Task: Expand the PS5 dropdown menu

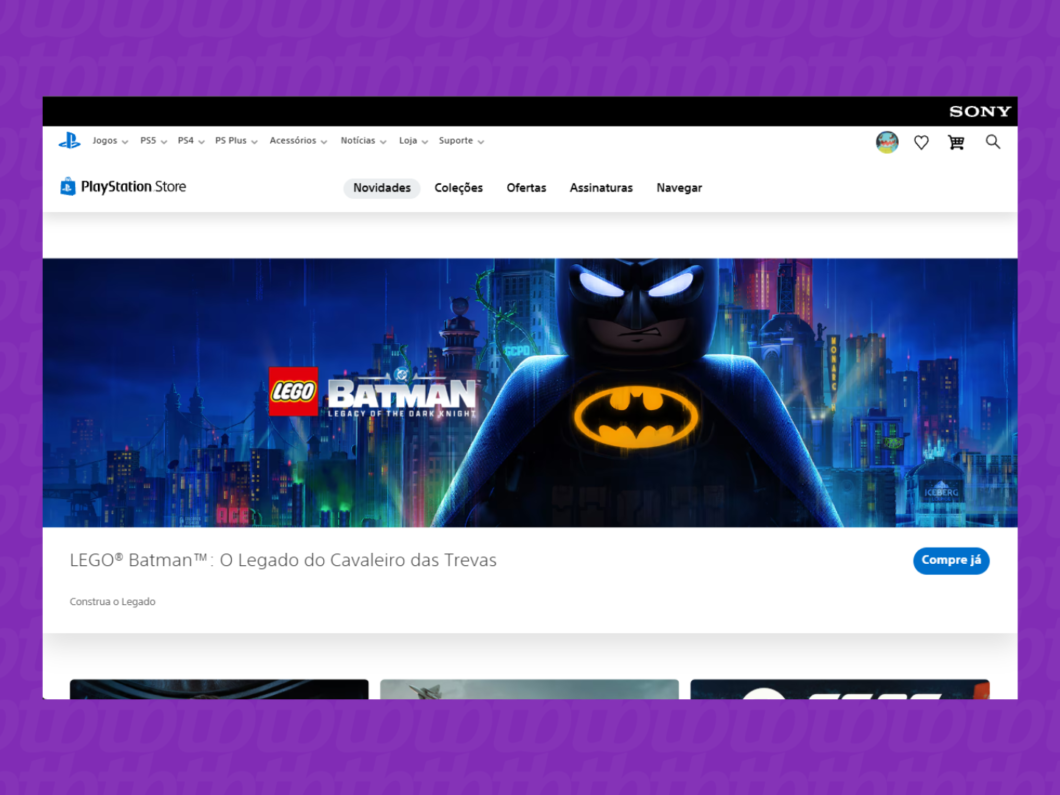Action: coord(153,141)
